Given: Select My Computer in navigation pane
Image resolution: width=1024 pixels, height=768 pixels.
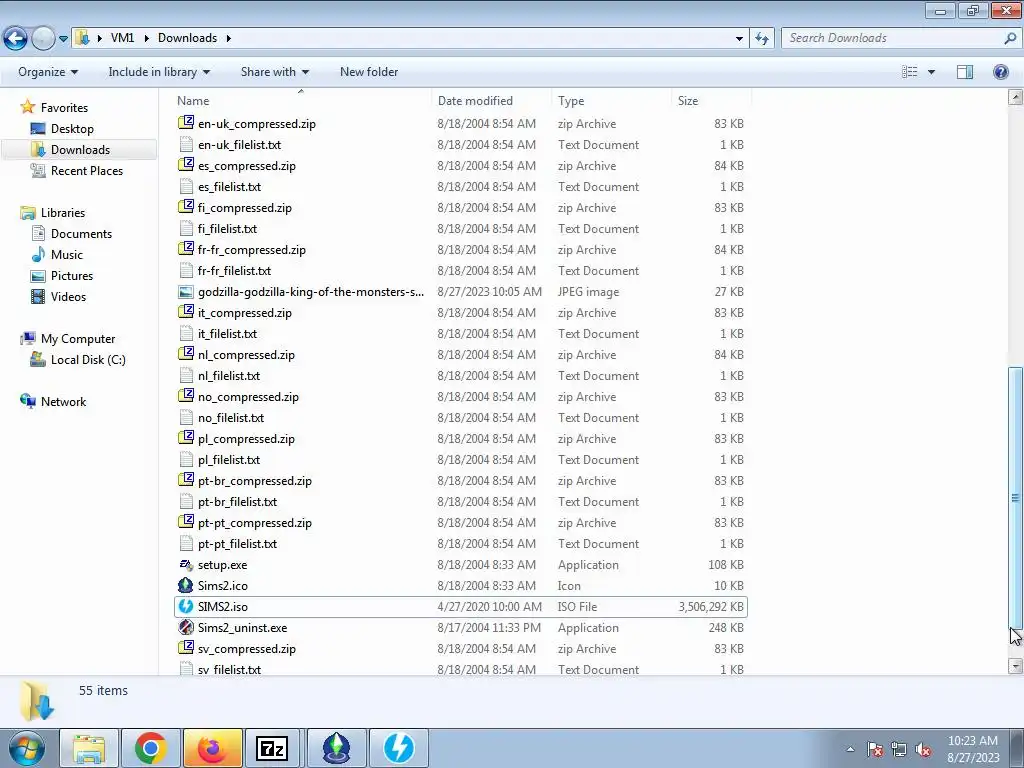Looking at the screenshot, I should tap(78, 339).
